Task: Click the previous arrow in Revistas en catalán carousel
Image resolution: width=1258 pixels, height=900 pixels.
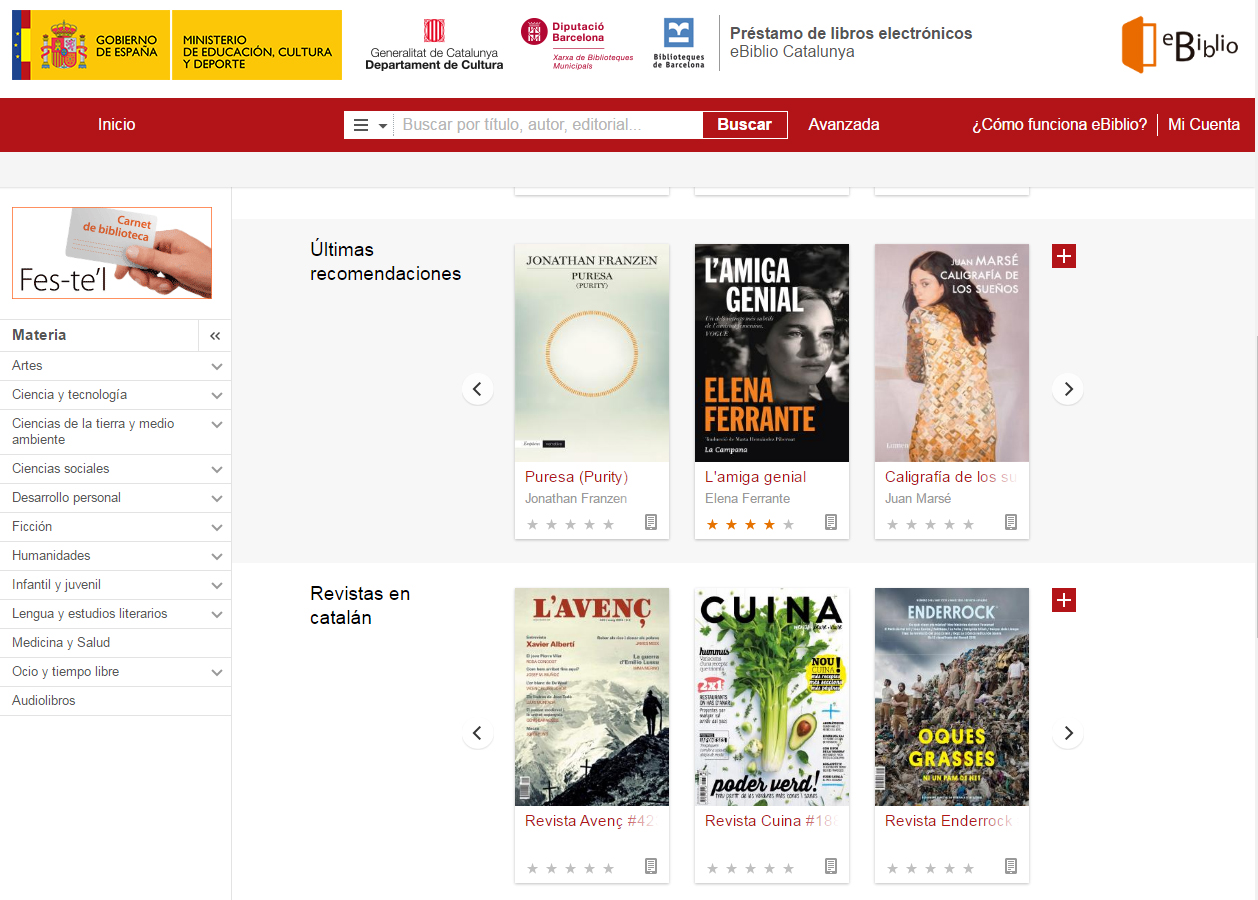Action: click(477, 733)
